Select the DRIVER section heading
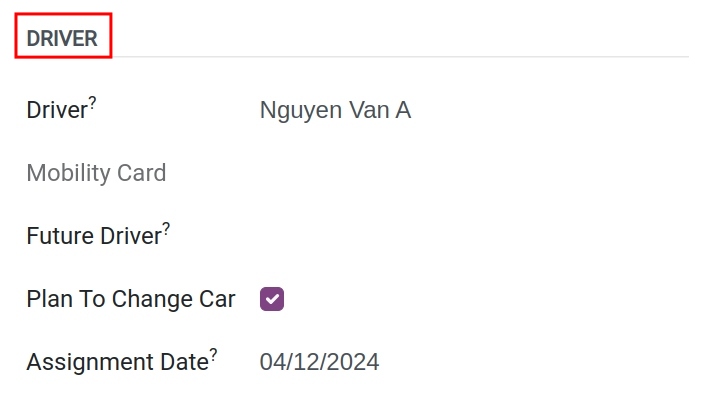Image resolution: width=702 pixels, height=399 pixels. tap(62, 38)
